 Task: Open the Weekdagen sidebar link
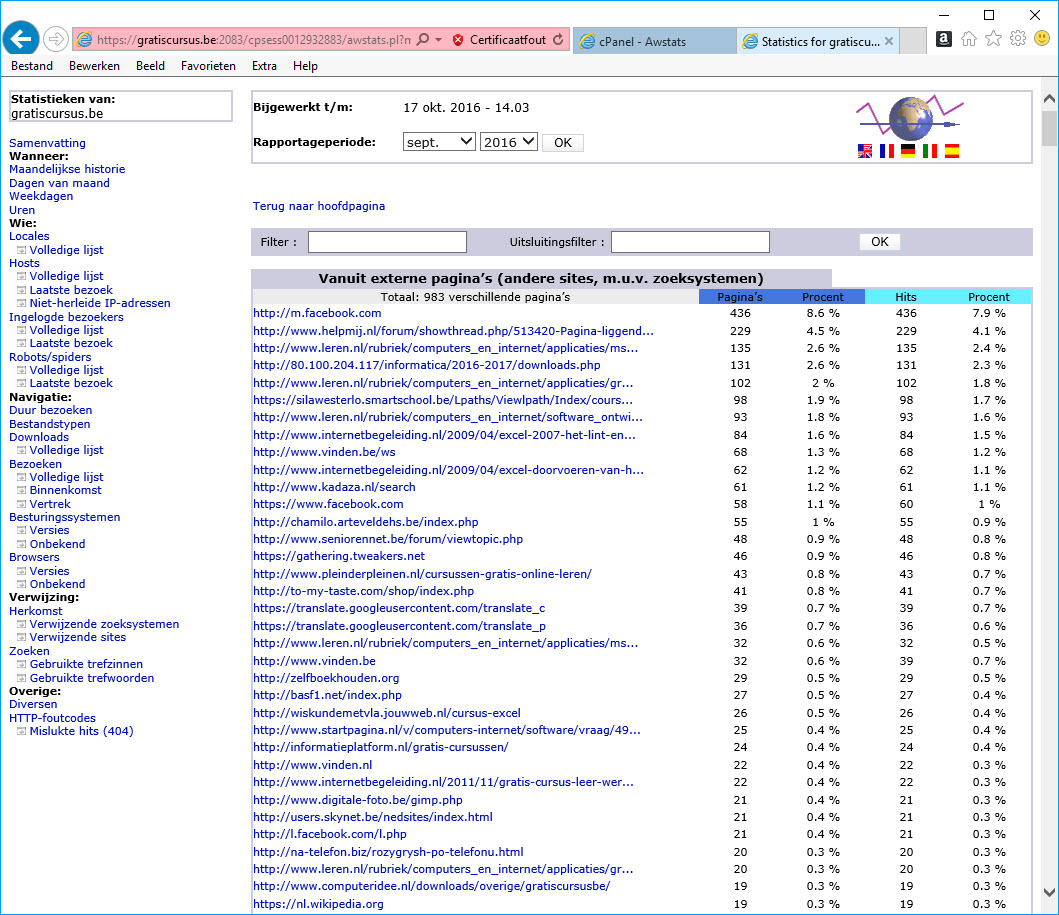(41, 196)
